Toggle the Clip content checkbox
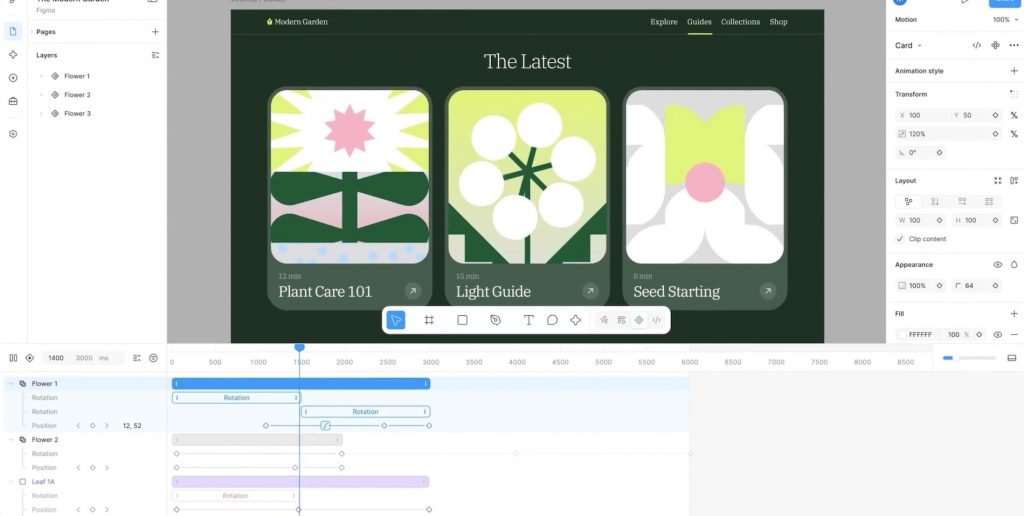Screen dimensions: 1024x516 coord(900,239)
